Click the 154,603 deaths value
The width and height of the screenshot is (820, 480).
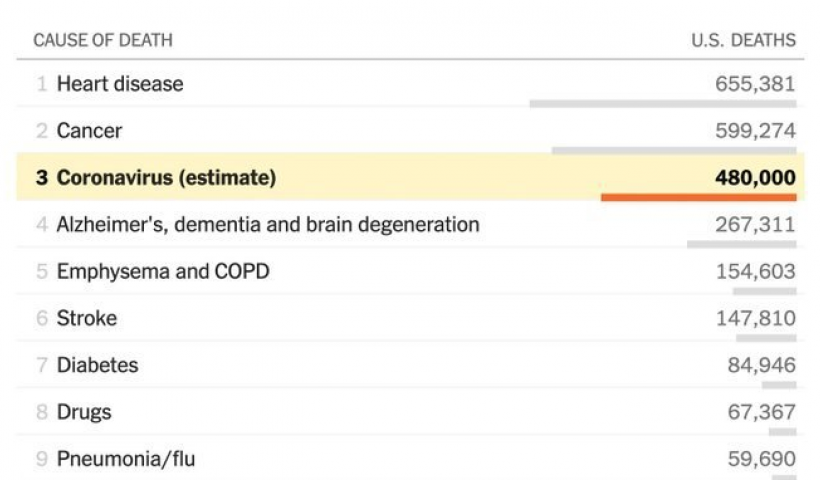click(x=755, y=271)
